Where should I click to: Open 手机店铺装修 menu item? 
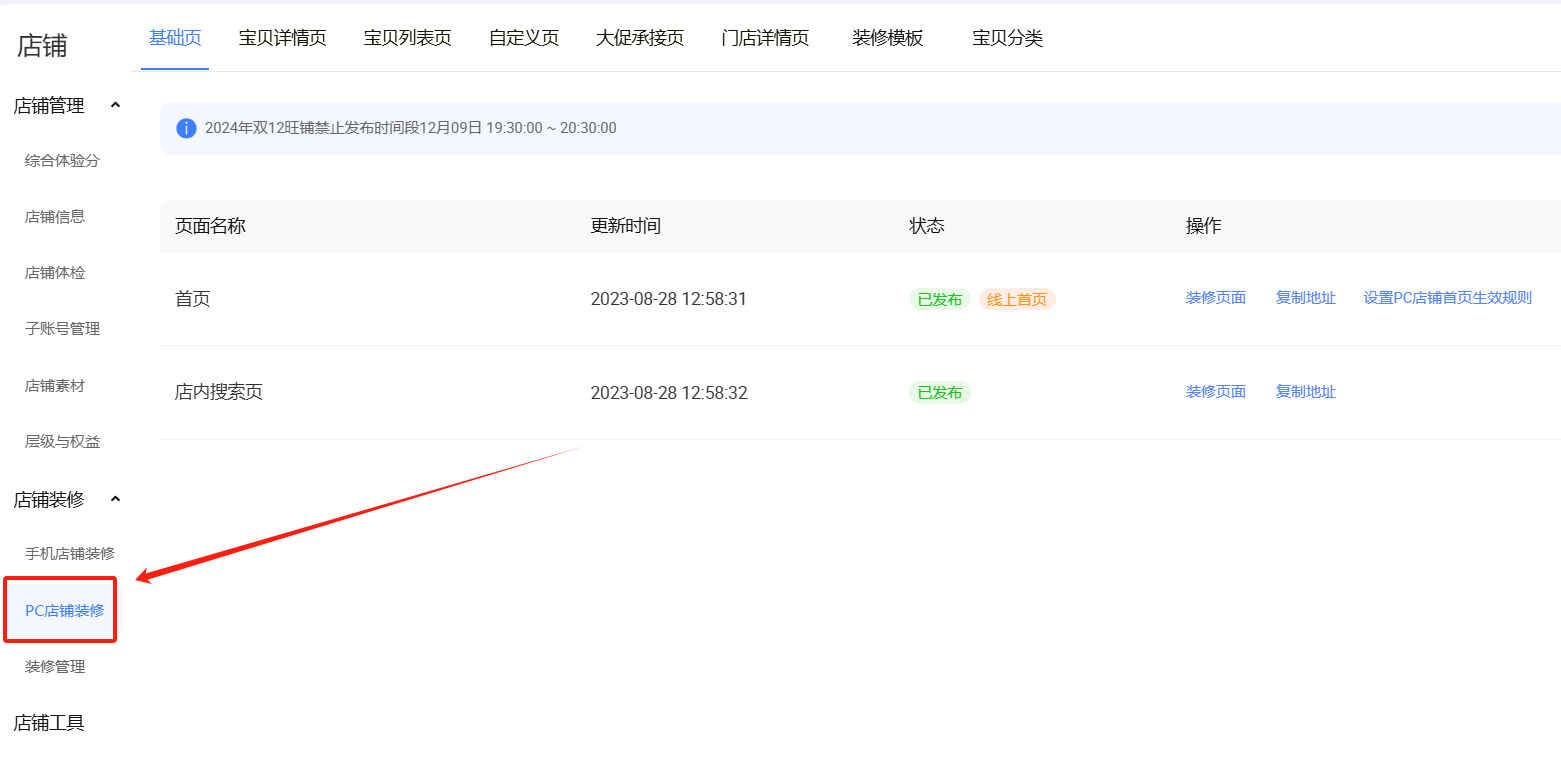[70, 553]
